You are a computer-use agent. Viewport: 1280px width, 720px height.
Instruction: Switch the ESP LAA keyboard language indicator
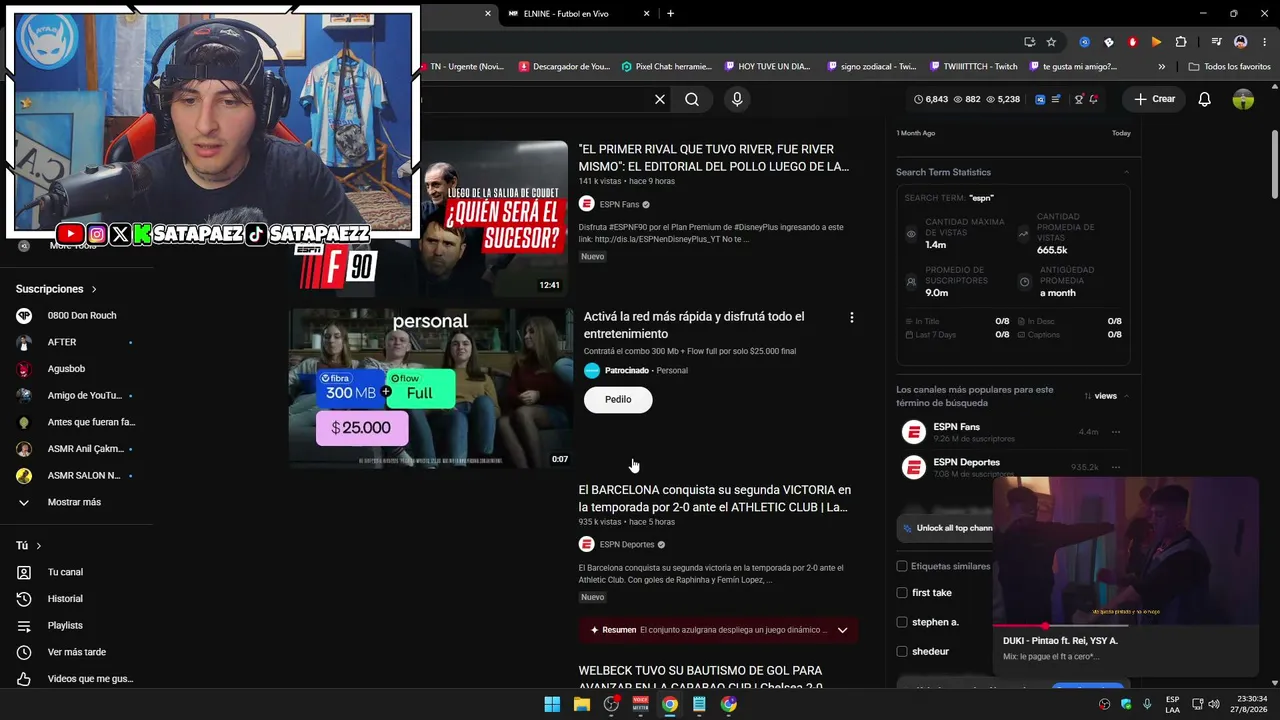pyautogui.click(x=1173, y=704)
